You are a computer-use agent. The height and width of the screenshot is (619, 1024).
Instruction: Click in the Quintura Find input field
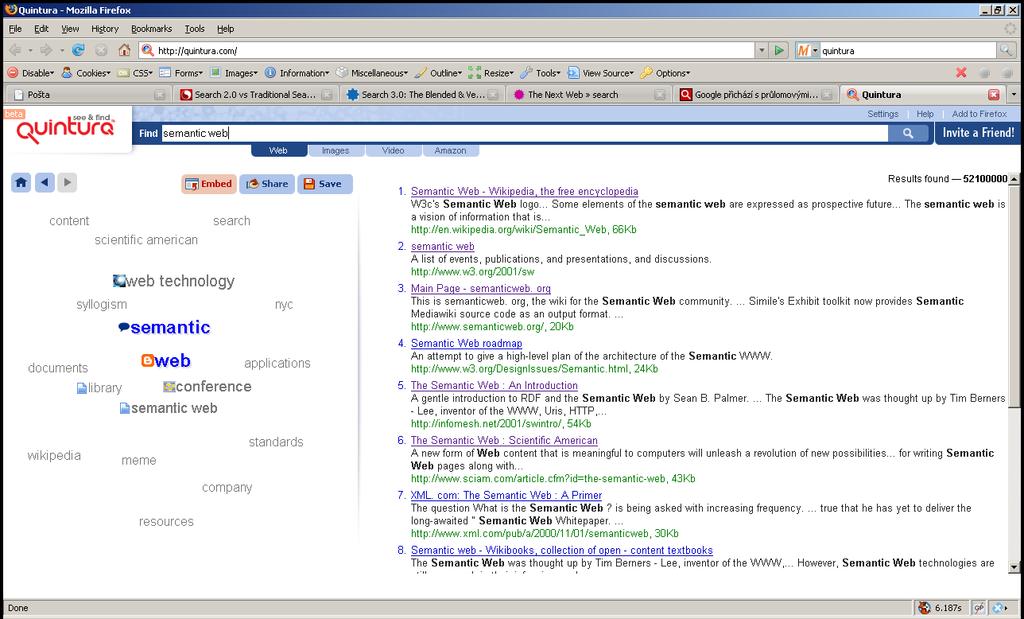tap(524, 133)
